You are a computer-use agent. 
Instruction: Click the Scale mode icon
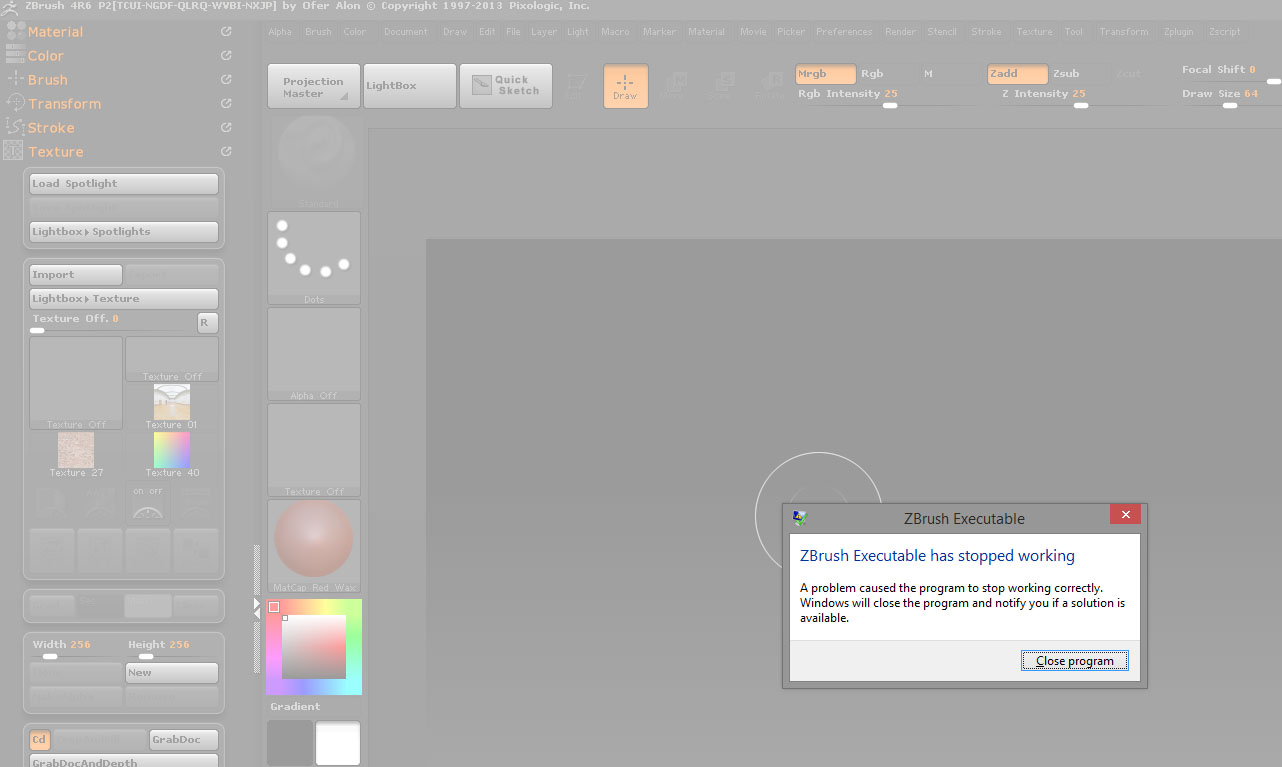point(721,86)
